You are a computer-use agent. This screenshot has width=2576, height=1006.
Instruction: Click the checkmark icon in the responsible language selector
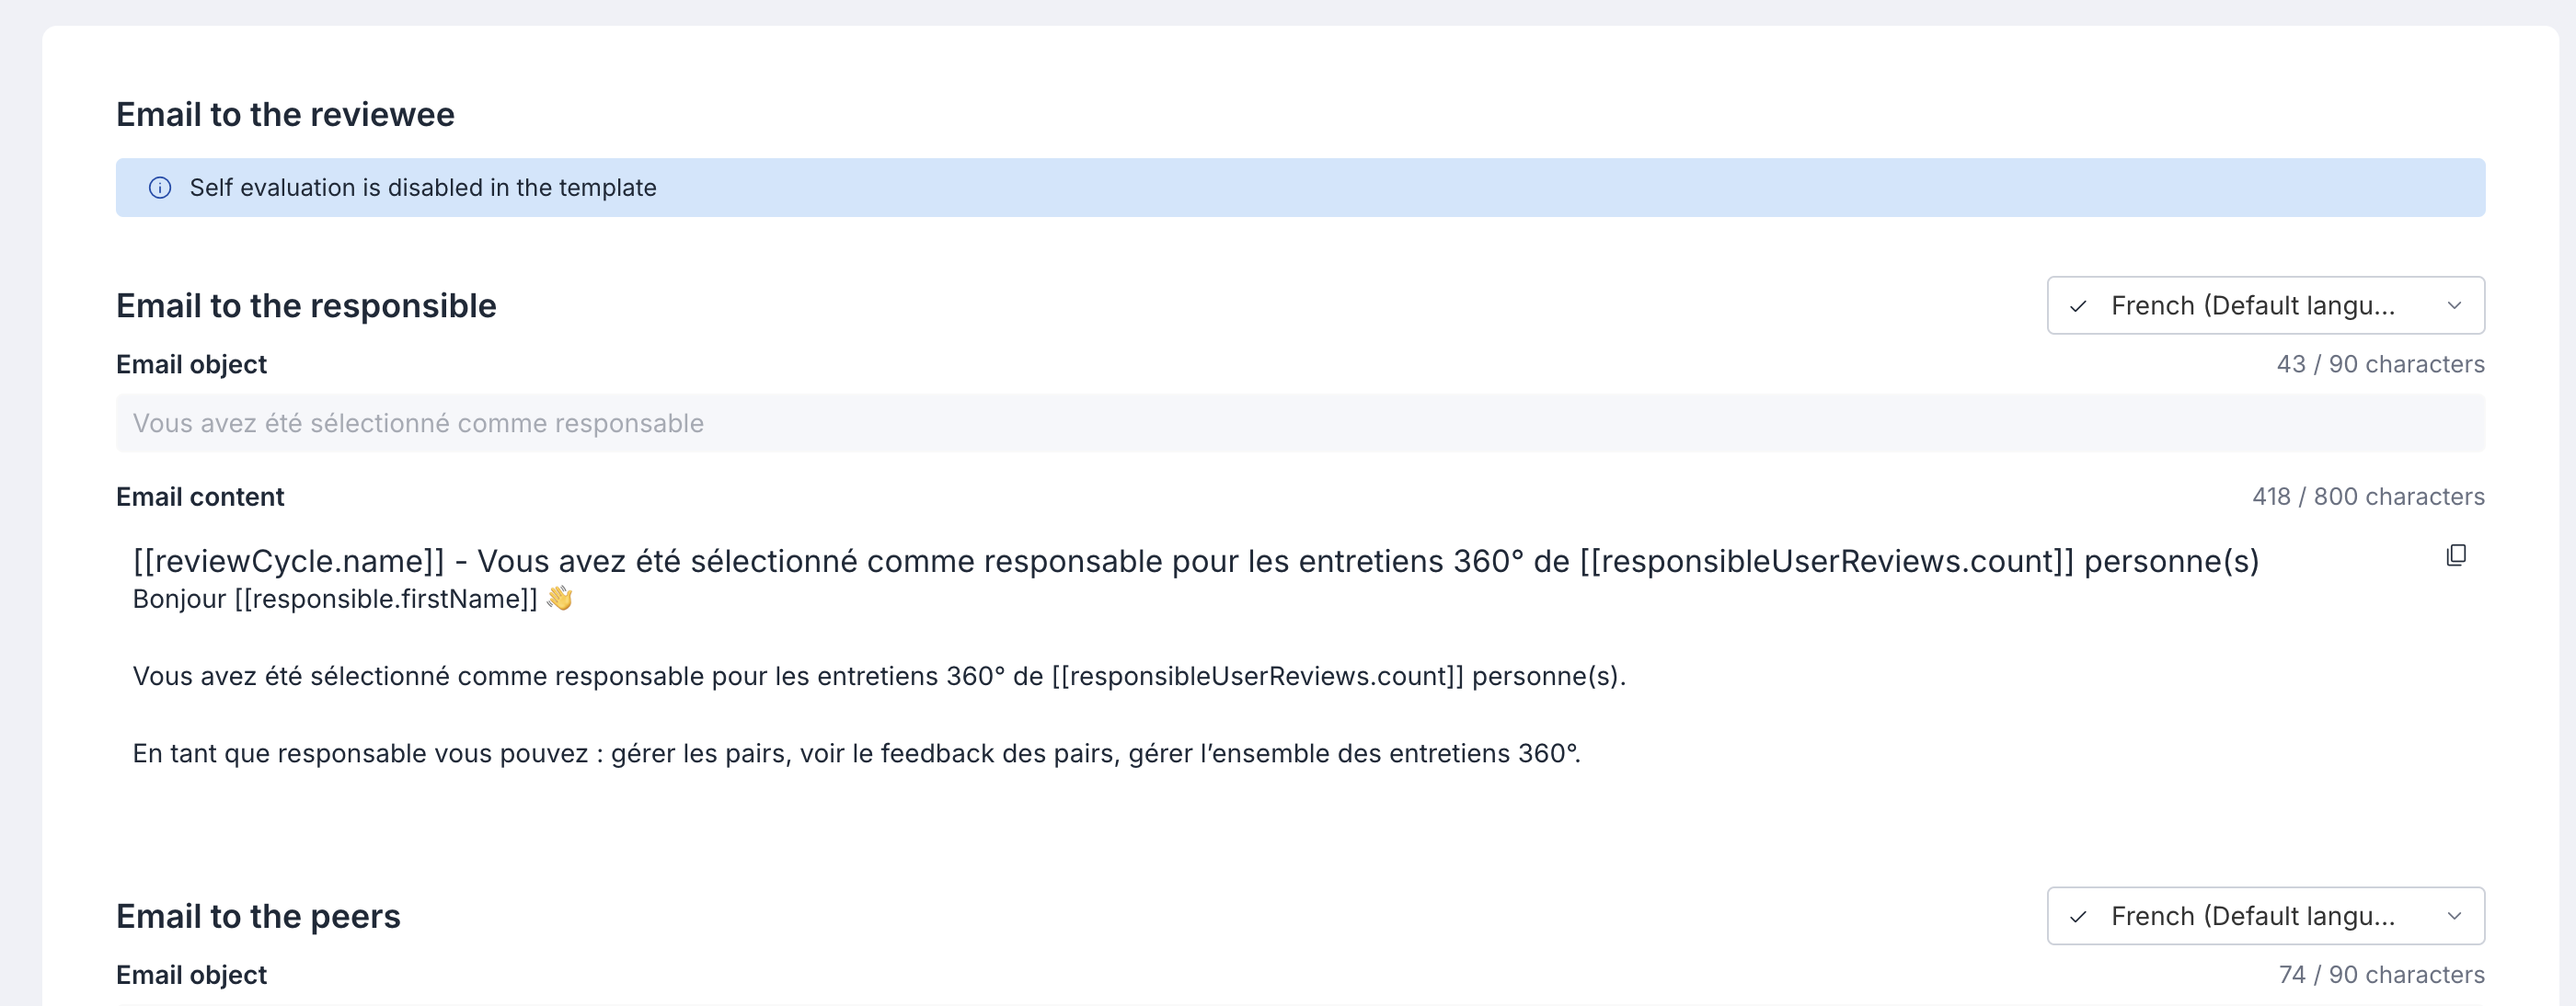click(2078, 306)
